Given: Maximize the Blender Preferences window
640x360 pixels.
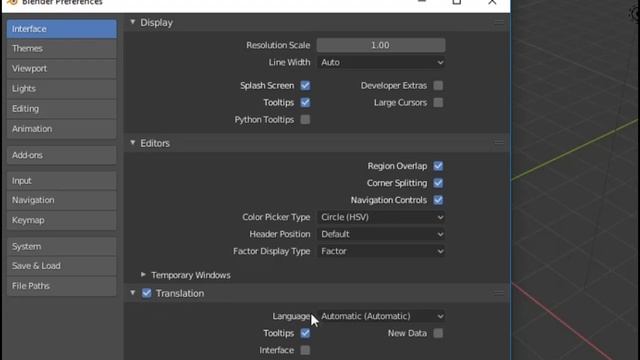Looking at the screenshot, I should [x=457, y=2].
